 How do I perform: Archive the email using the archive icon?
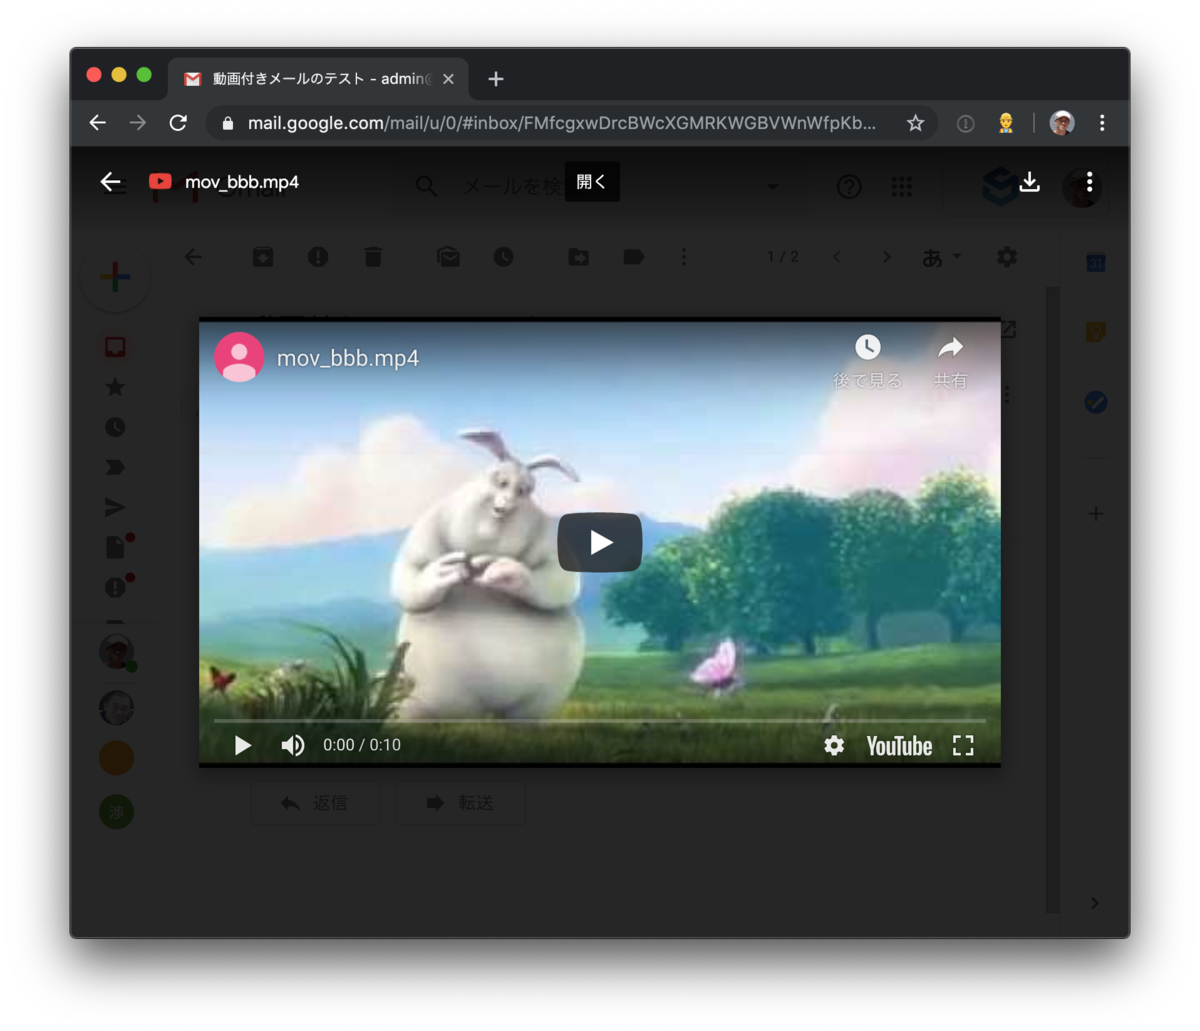pyautogui.click(x=262, y=257)
